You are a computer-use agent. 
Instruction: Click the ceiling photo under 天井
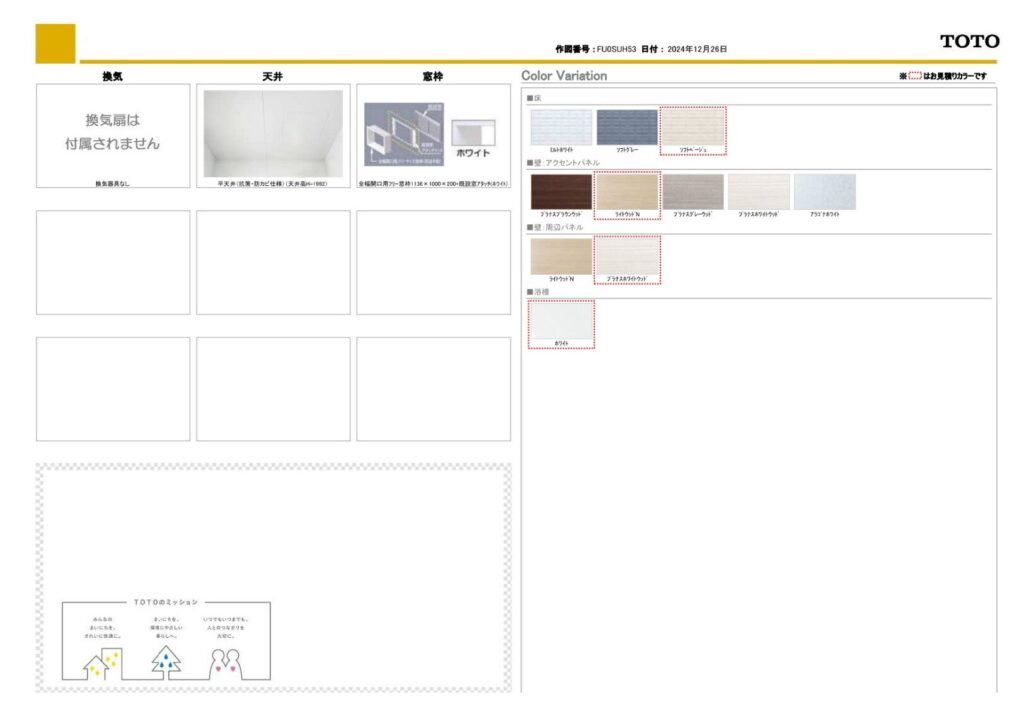[272, 133]
